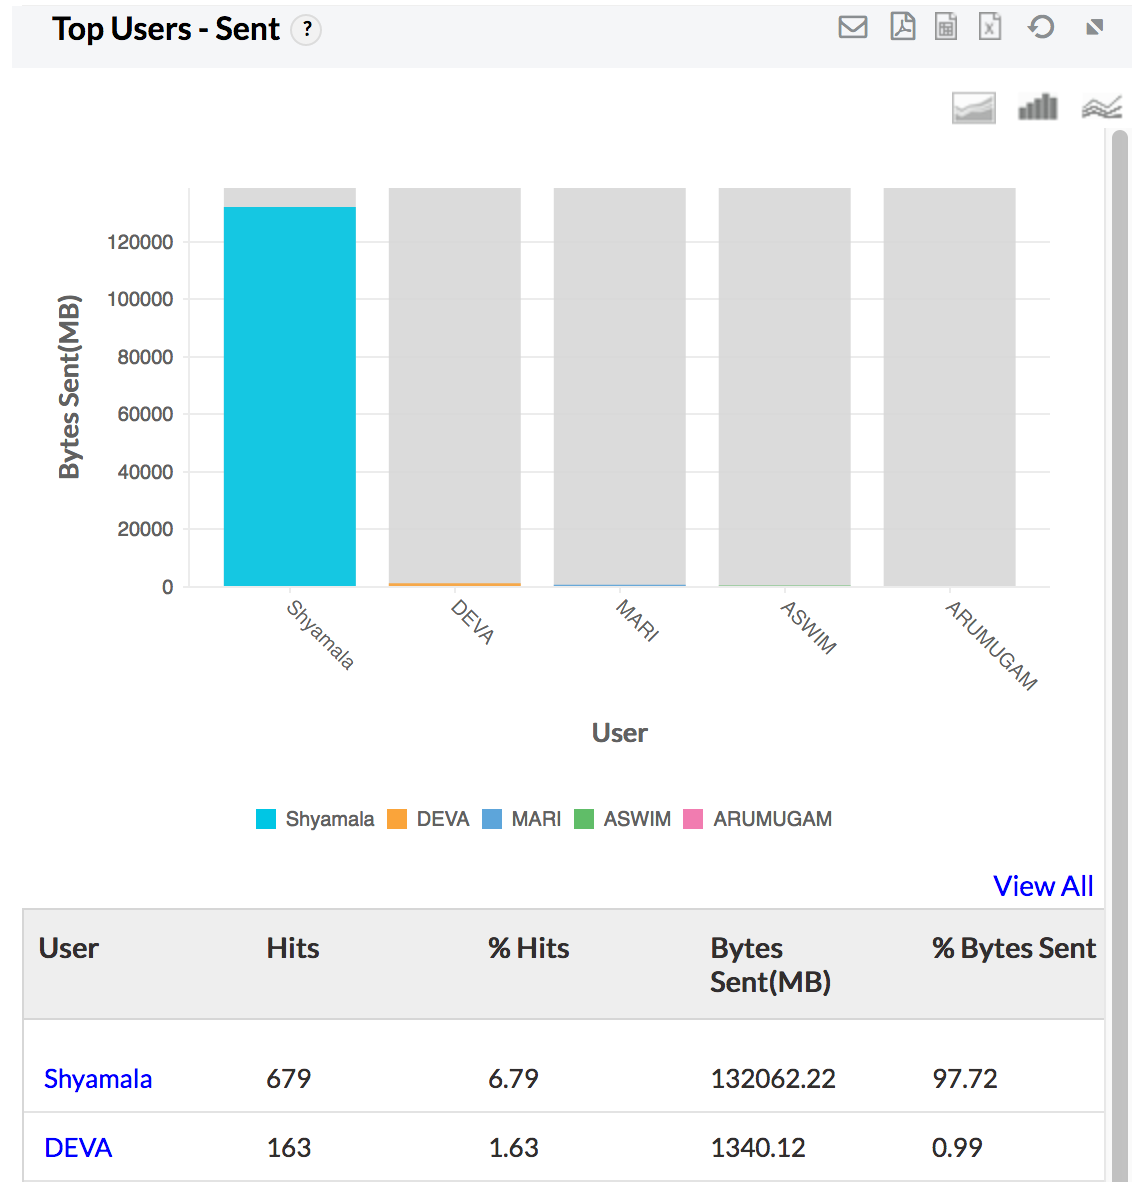Open Shyamala user link in table
Screen dimensions: 1132x1182
tap(98, 1079)
